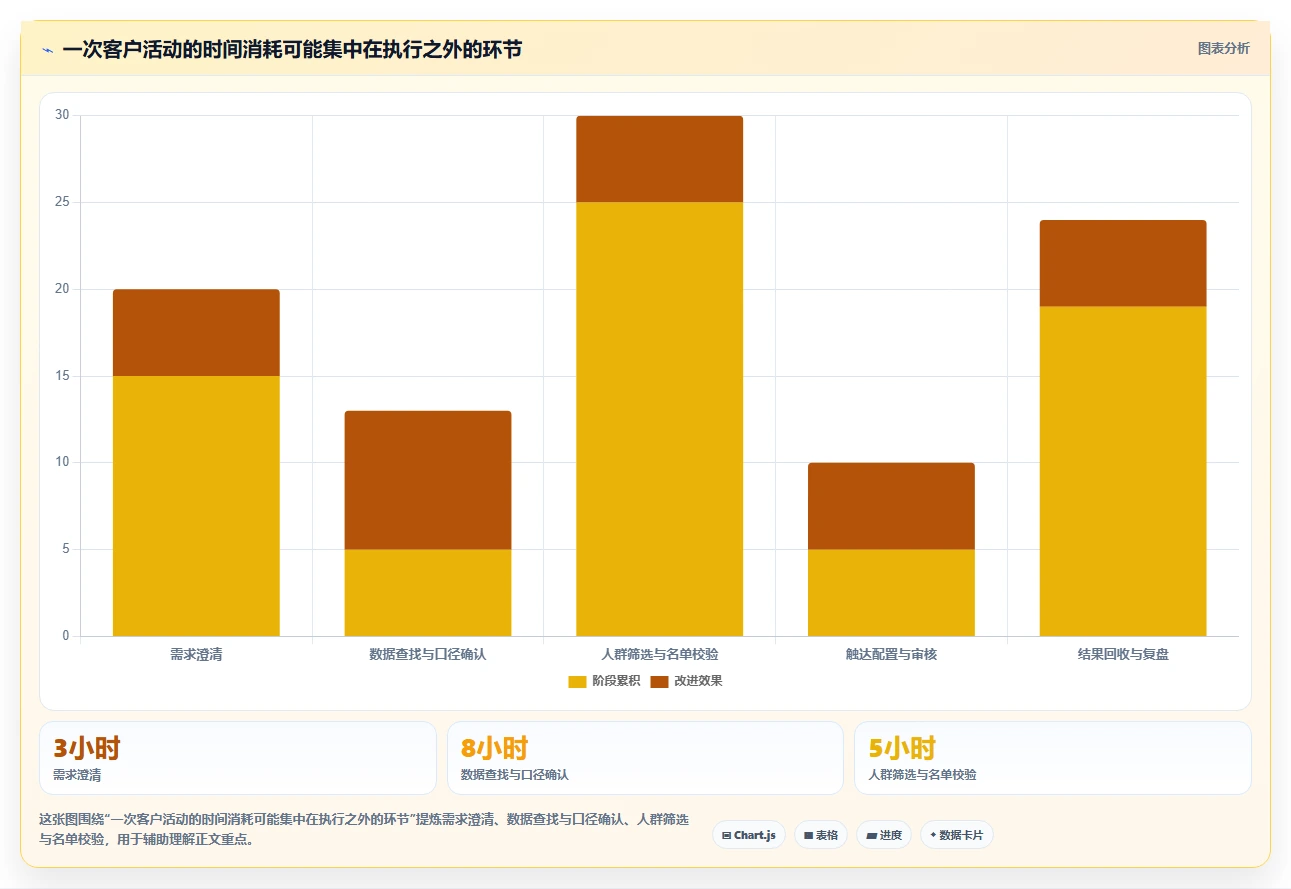Click the 10 y-axis tick label
Image resolution: width=1291 pixels, height=889 pixels.
point(62,462)
